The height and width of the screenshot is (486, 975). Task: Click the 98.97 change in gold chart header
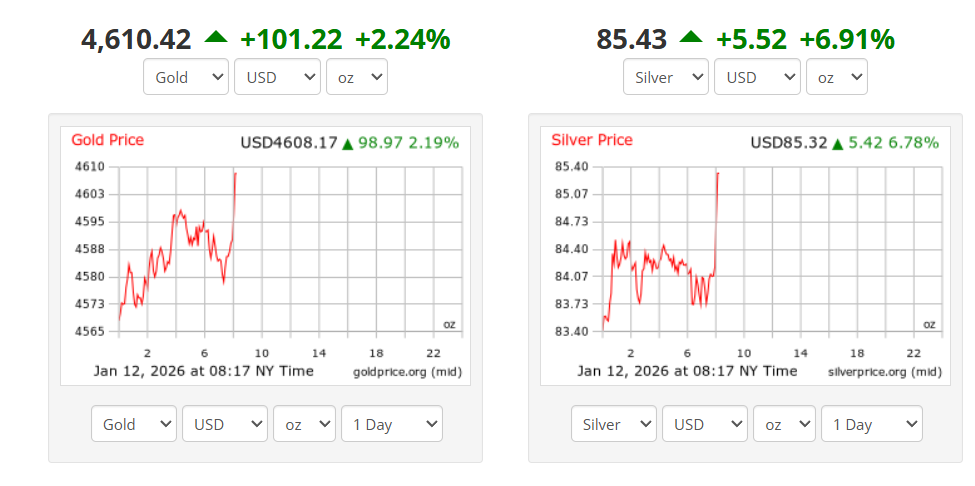[381, 143]
